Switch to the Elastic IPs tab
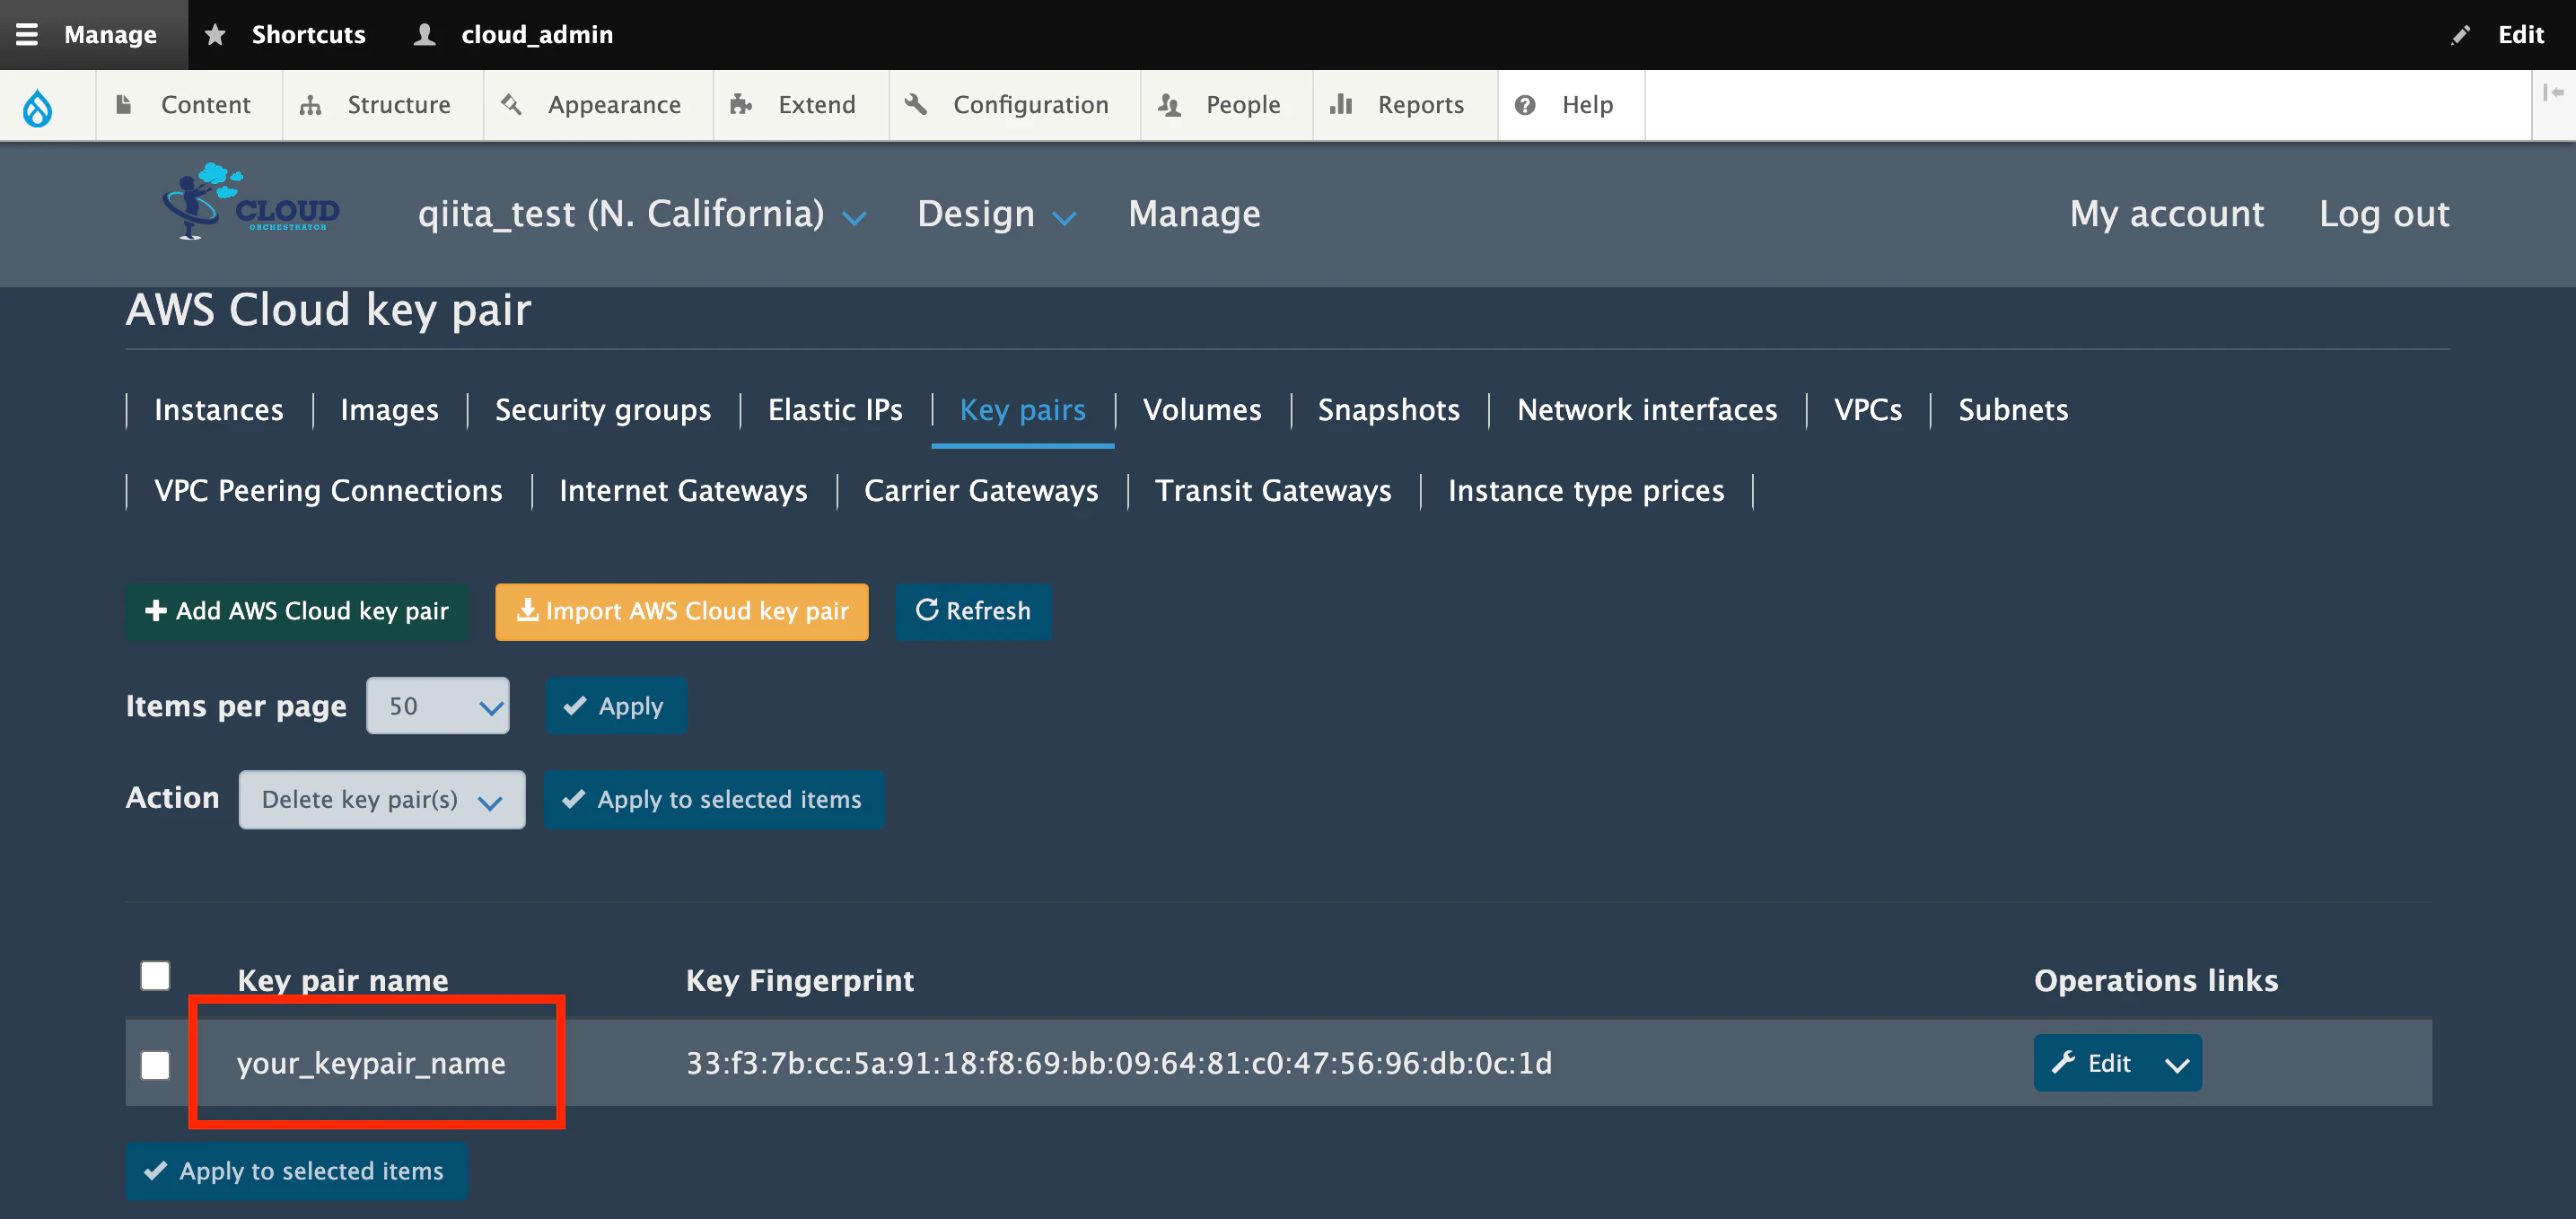 pyautogui.click(x=835, y=410)
